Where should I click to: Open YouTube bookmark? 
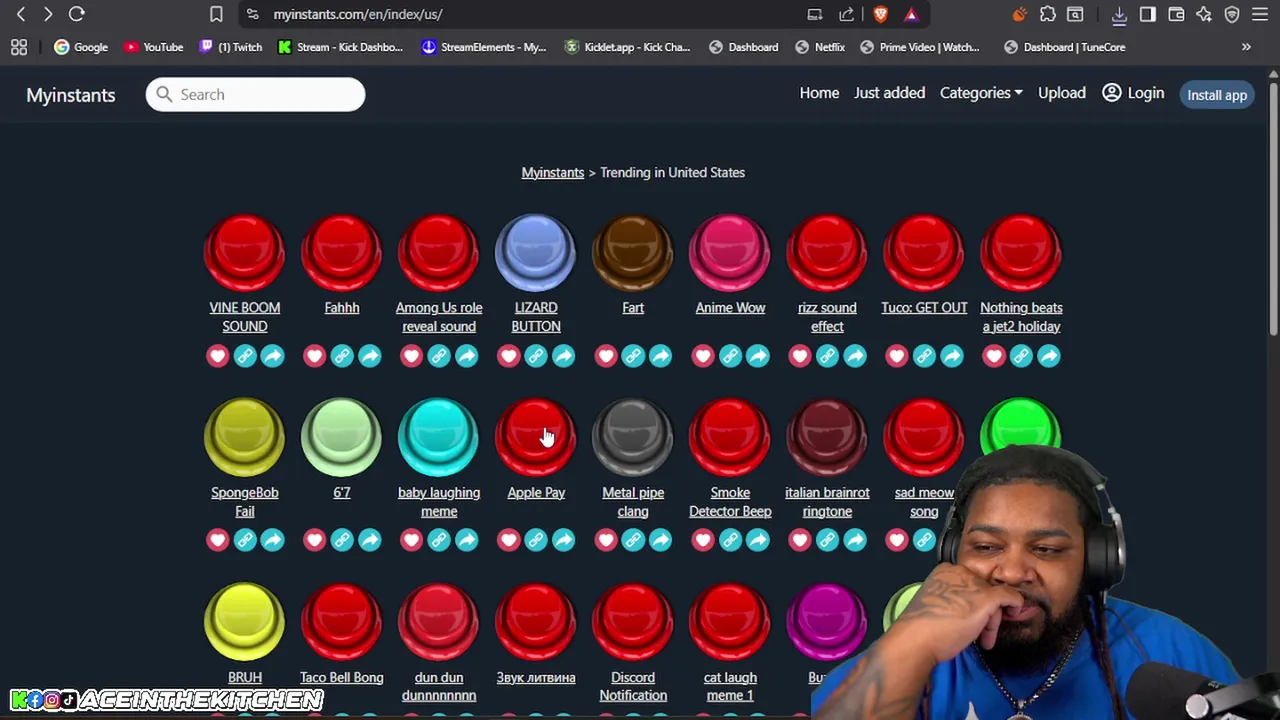[153, 47]
